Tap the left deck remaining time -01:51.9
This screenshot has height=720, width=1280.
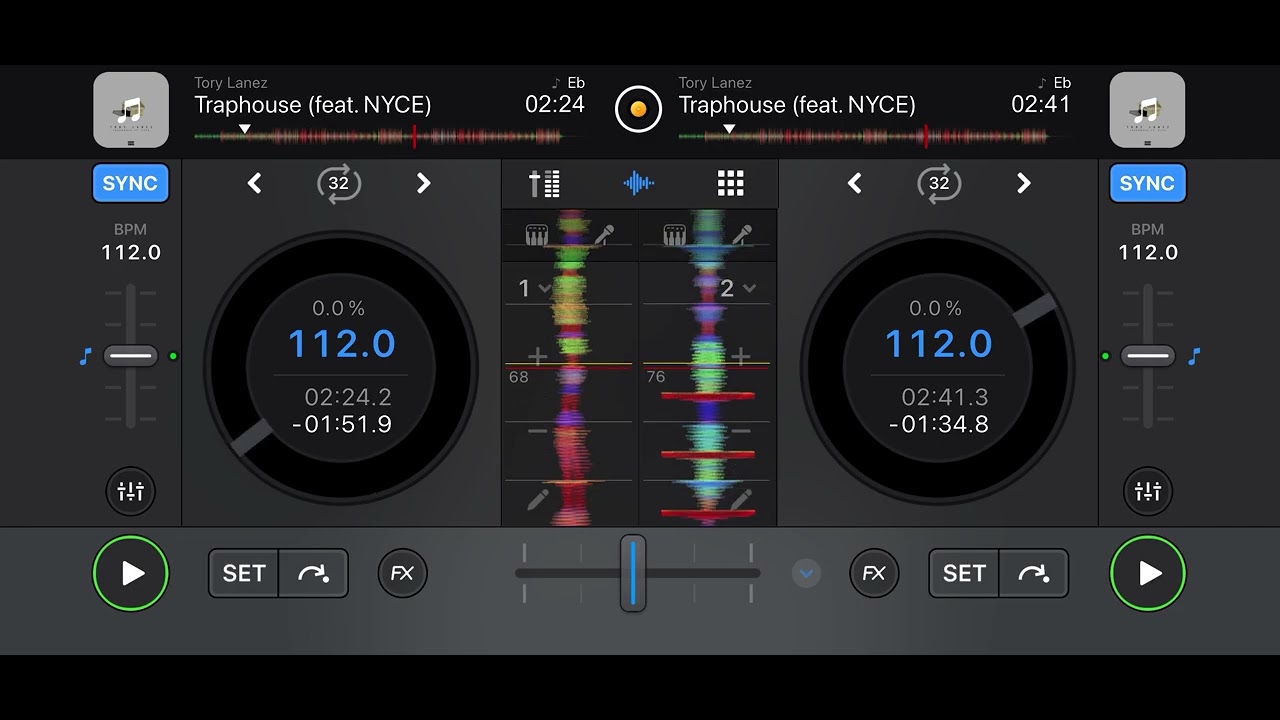click(342, 424)
